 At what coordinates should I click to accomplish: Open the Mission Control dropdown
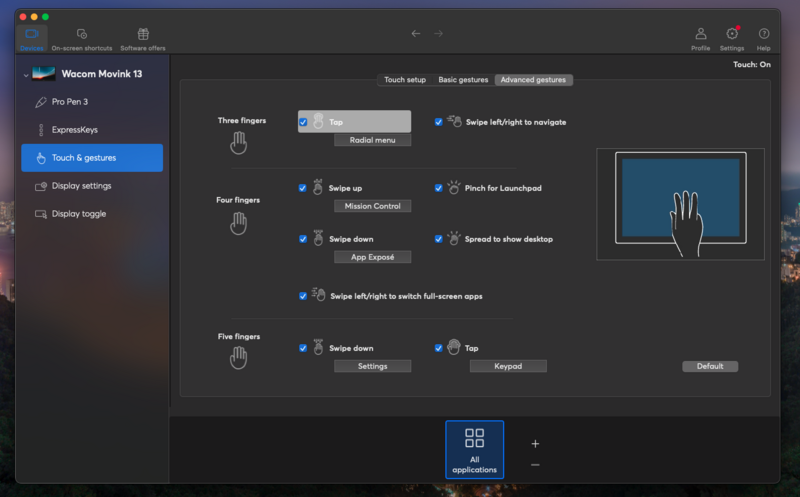[372, 206]
